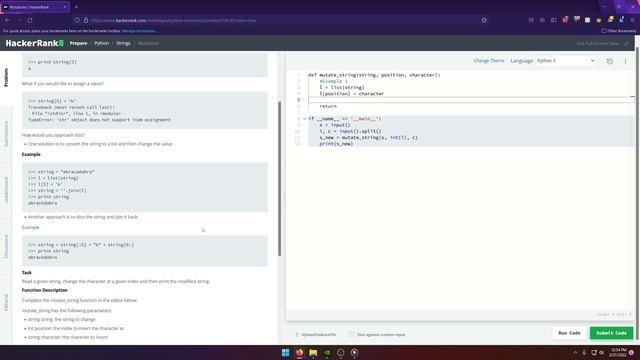Switch to the Editorial side tab
The width and height of the screenshot is (640, 360).
pyautogui.click(x=6, y=302)
